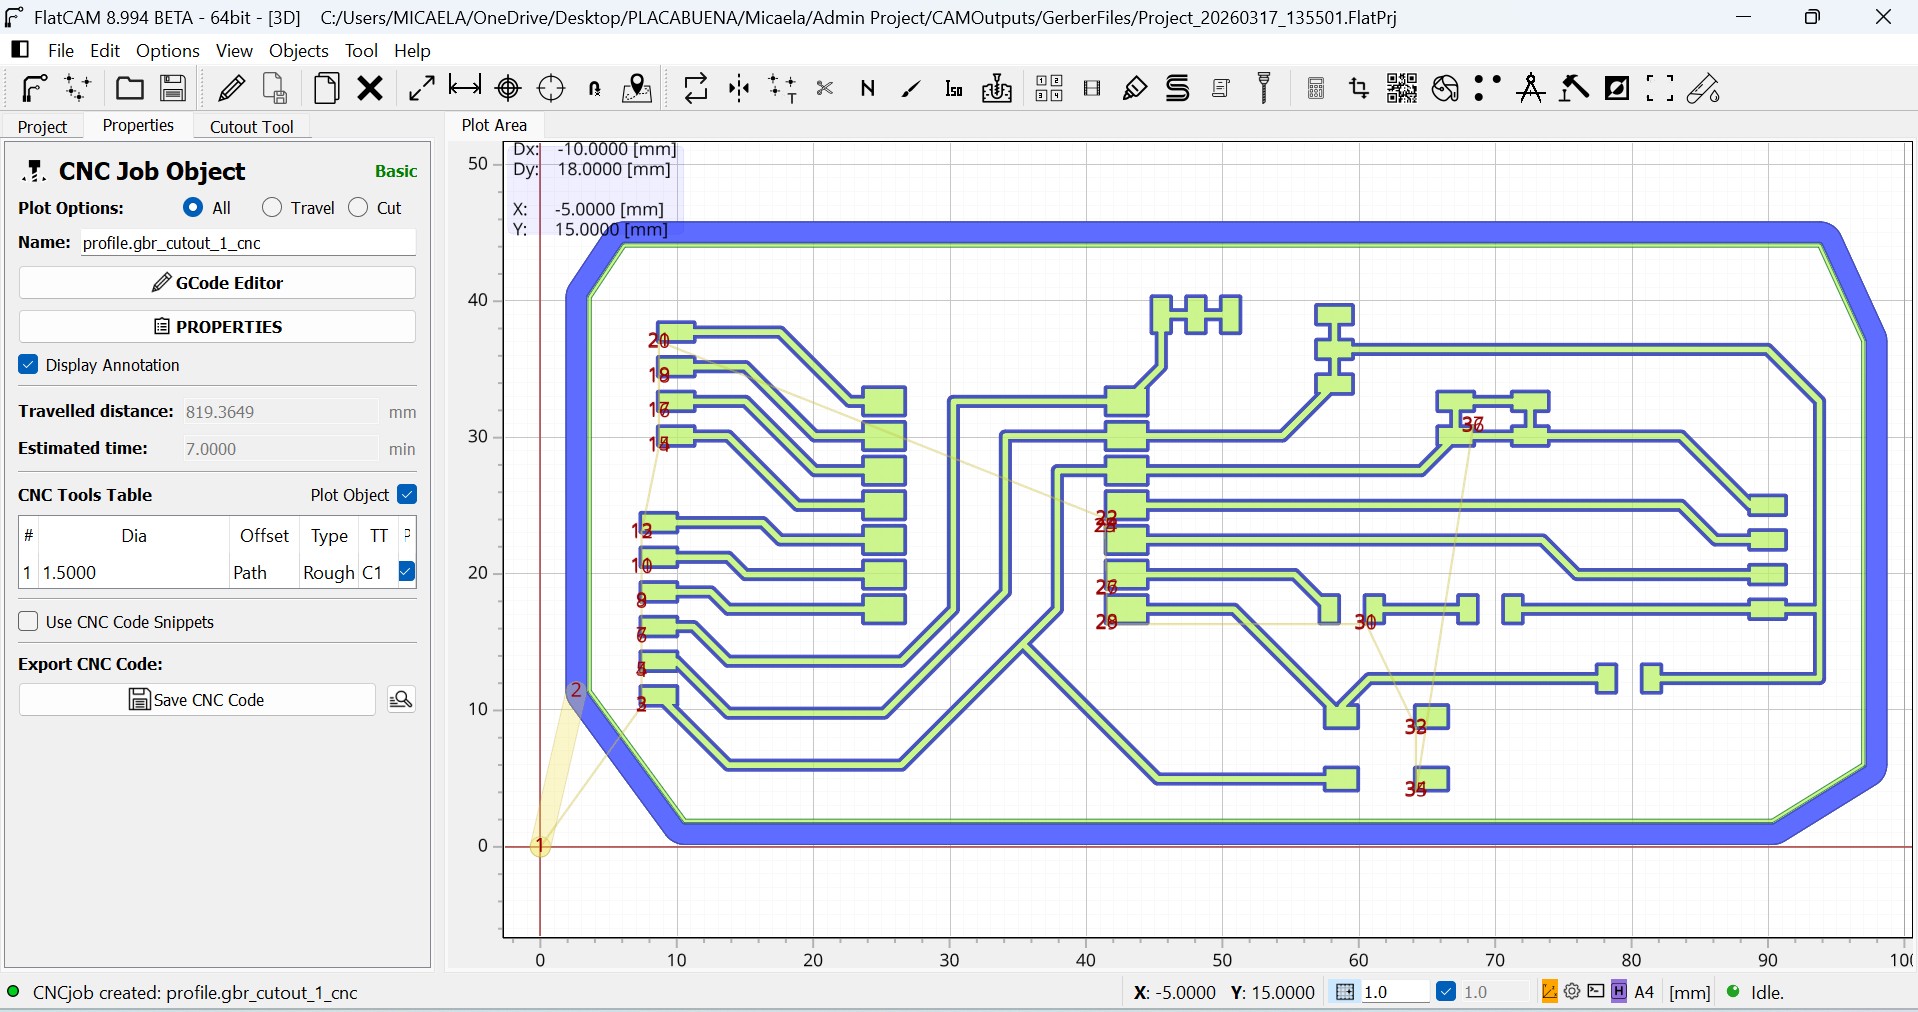This screenshot has width=1918, height=1012.
Task: Open the Calculators tool icon
Action: 1316,89
